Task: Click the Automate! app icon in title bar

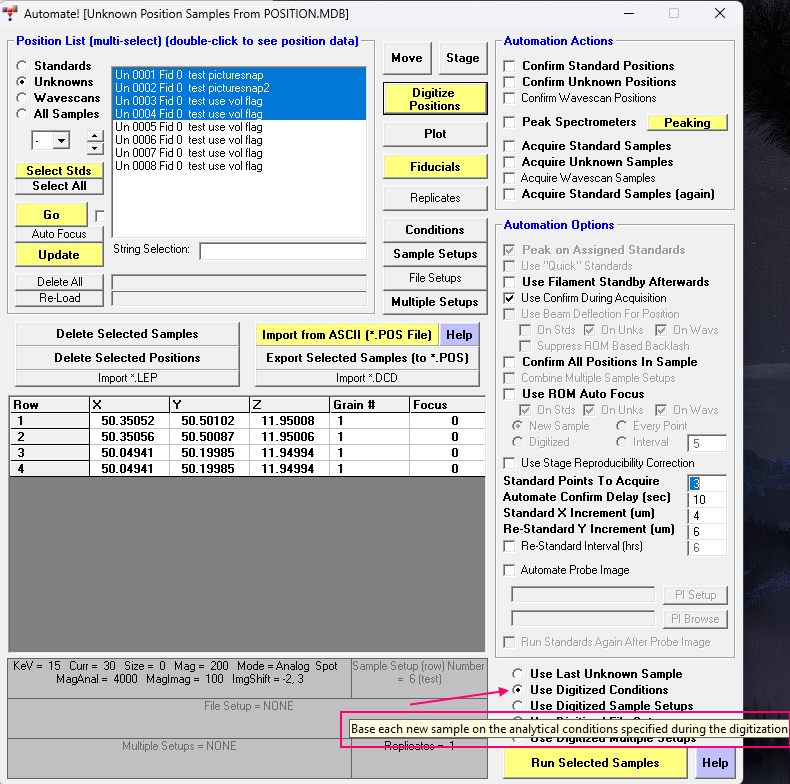Action: (14, 14)
